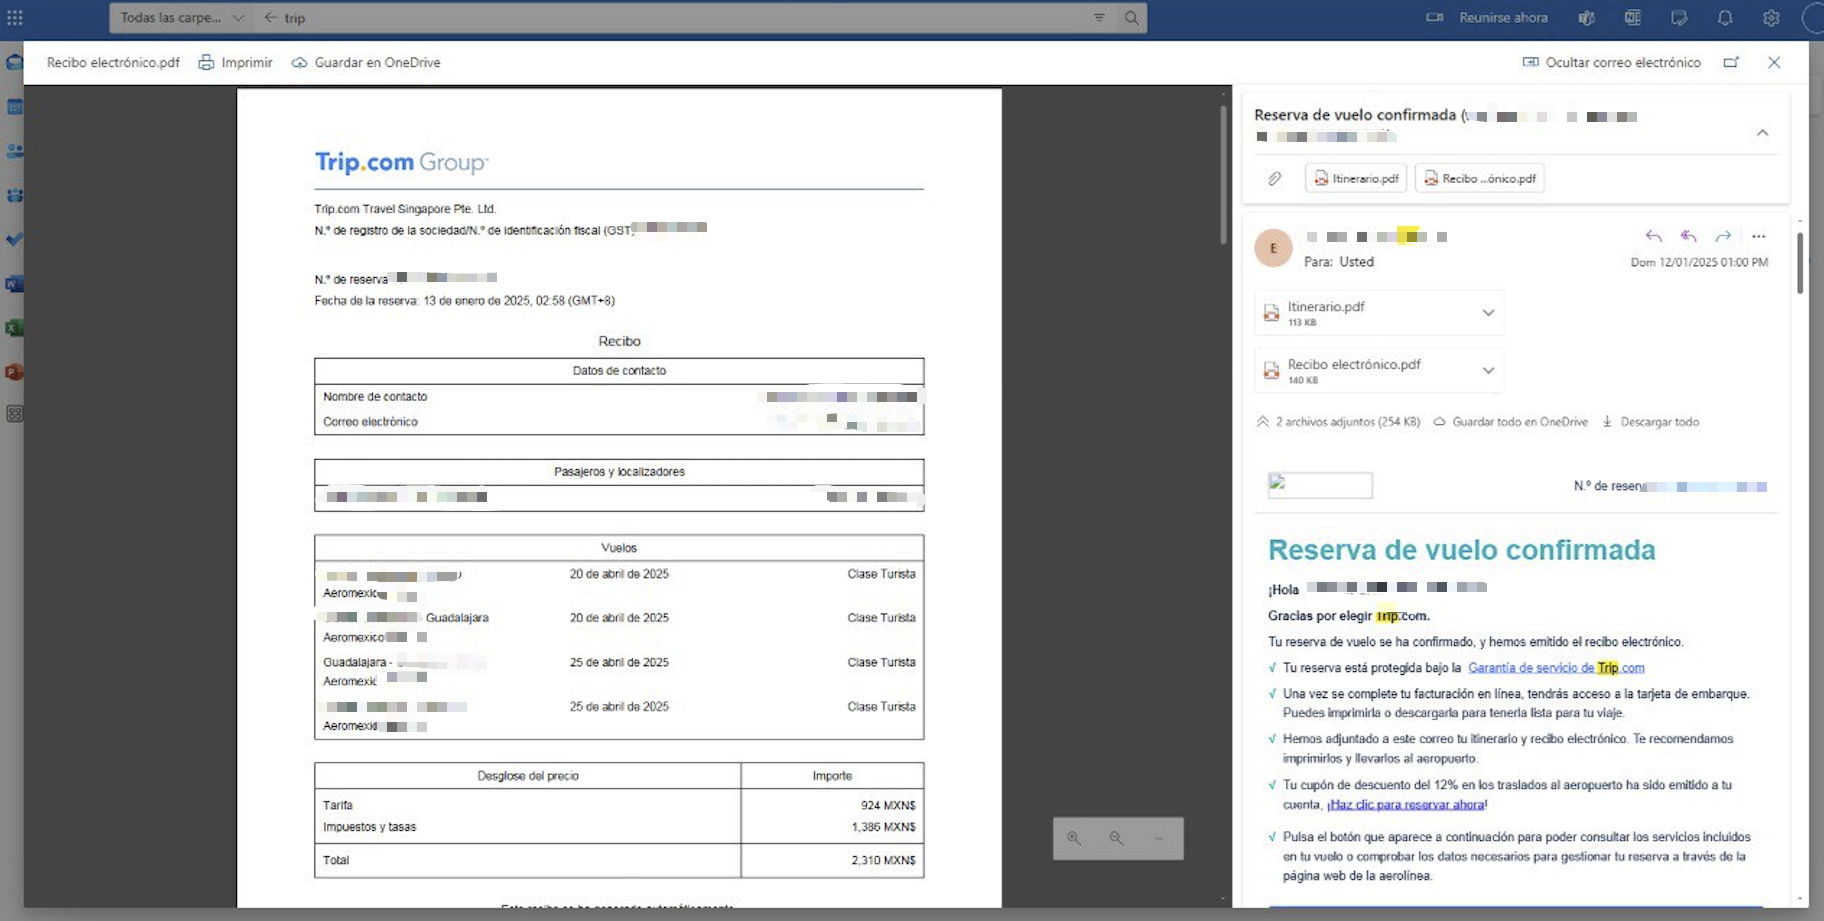
Task: Click Recibo electrónico.pdf title in toolbar
Action: point(113,62)
